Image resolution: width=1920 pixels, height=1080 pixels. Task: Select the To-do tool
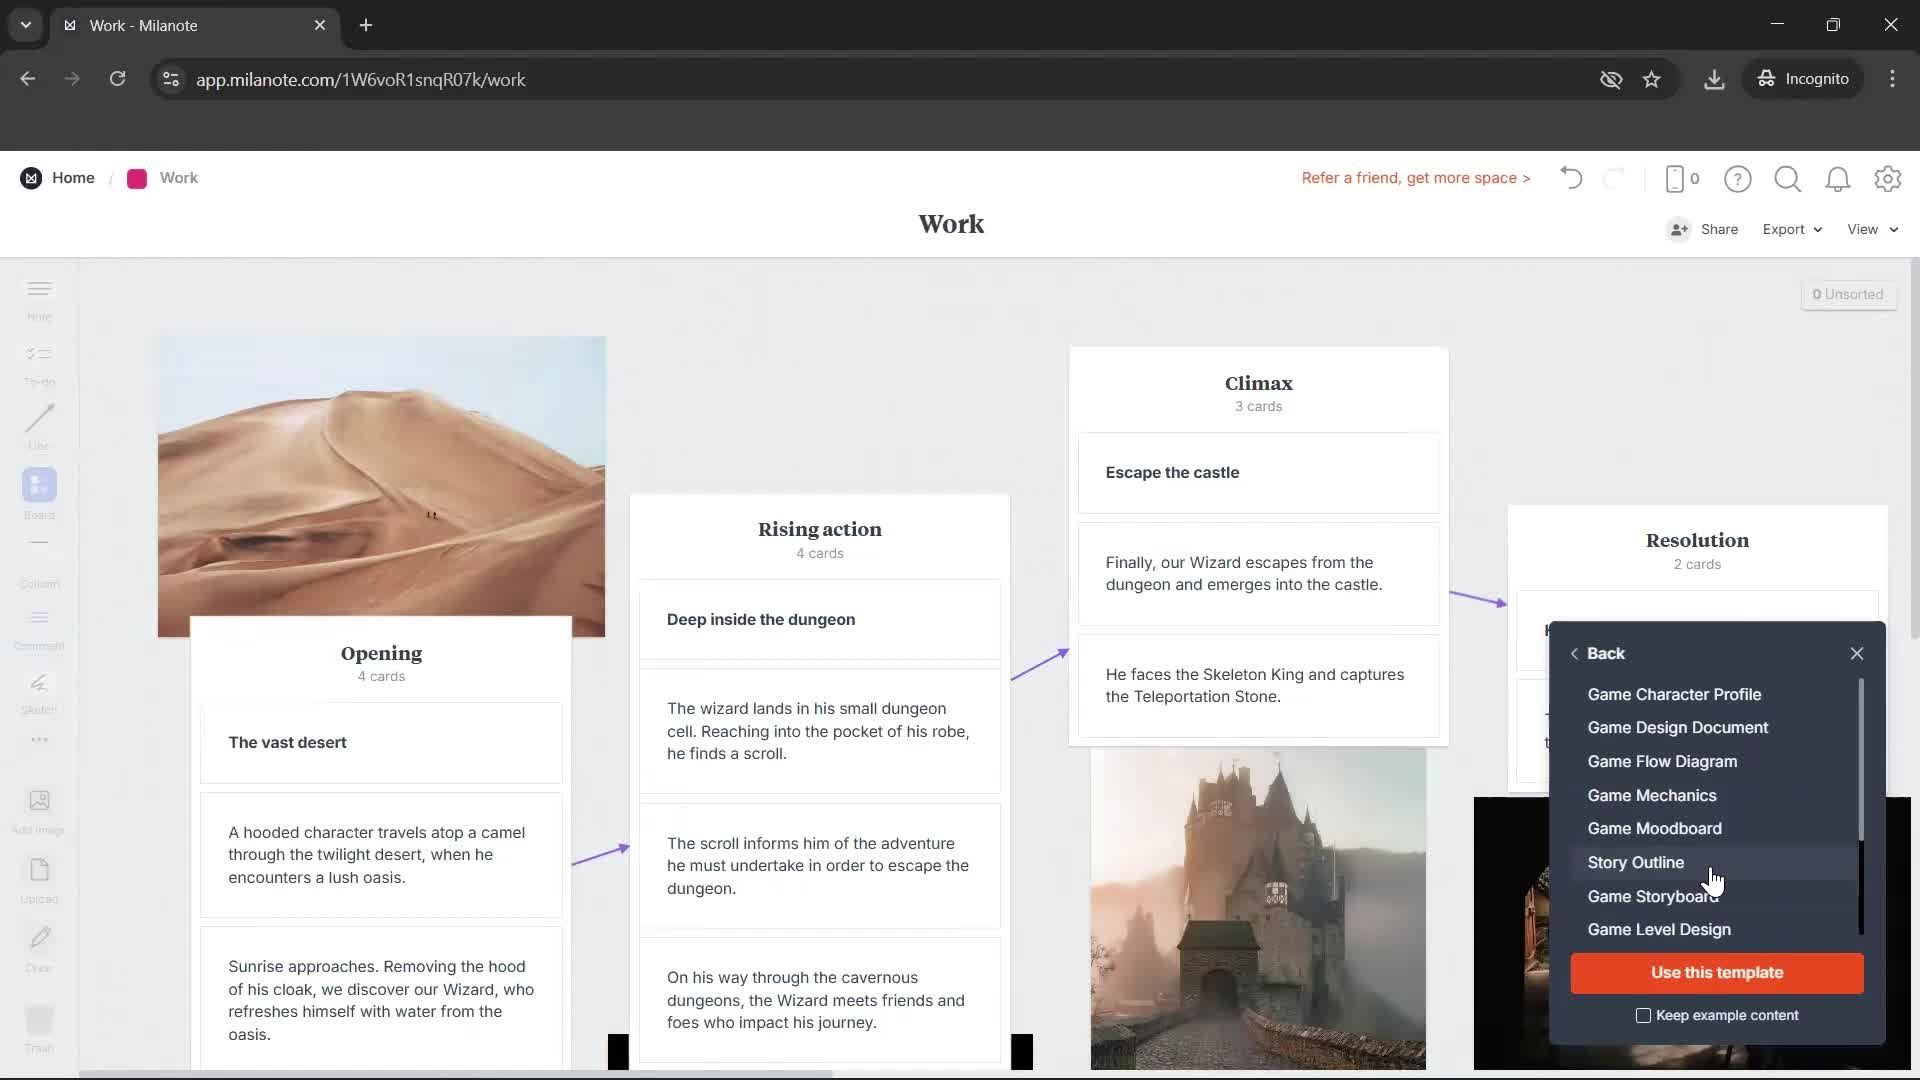point(38,362)
